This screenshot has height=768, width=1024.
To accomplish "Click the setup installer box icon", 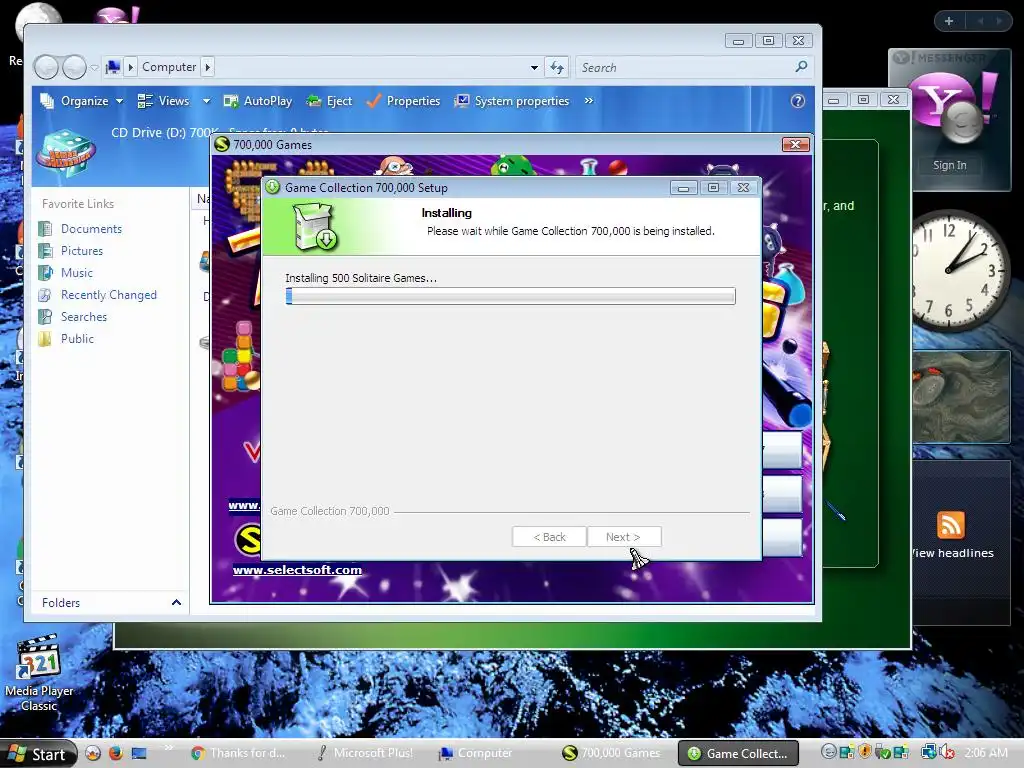I will [x=315, y=226].
